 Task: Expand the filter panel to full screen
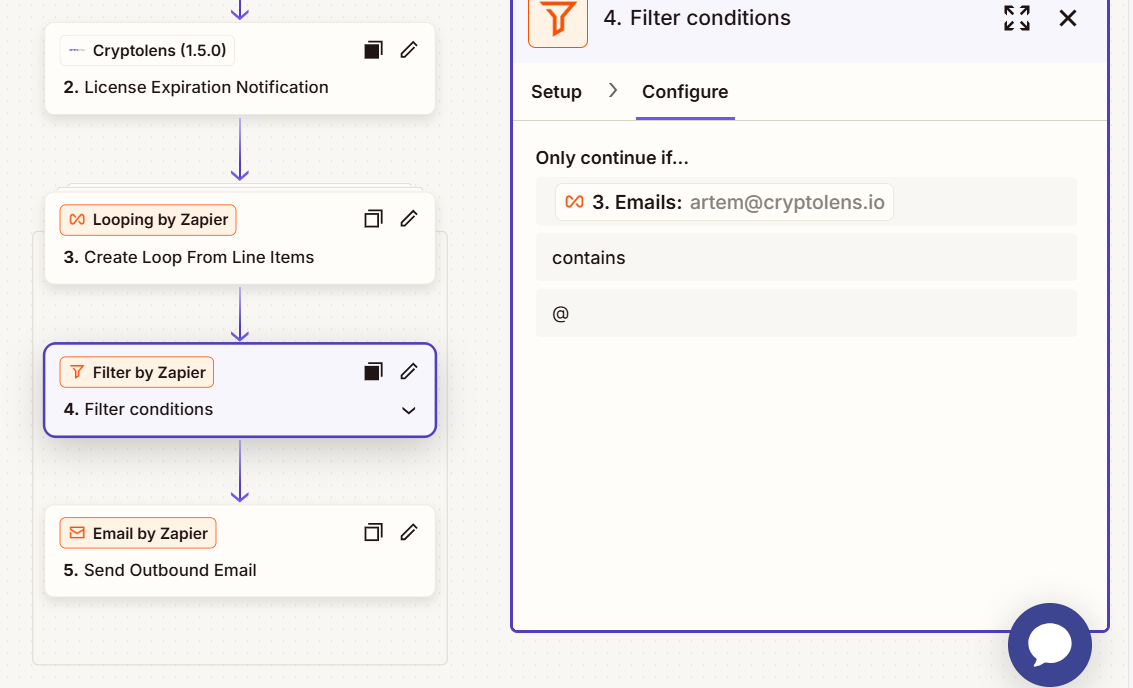[1017, 18]
